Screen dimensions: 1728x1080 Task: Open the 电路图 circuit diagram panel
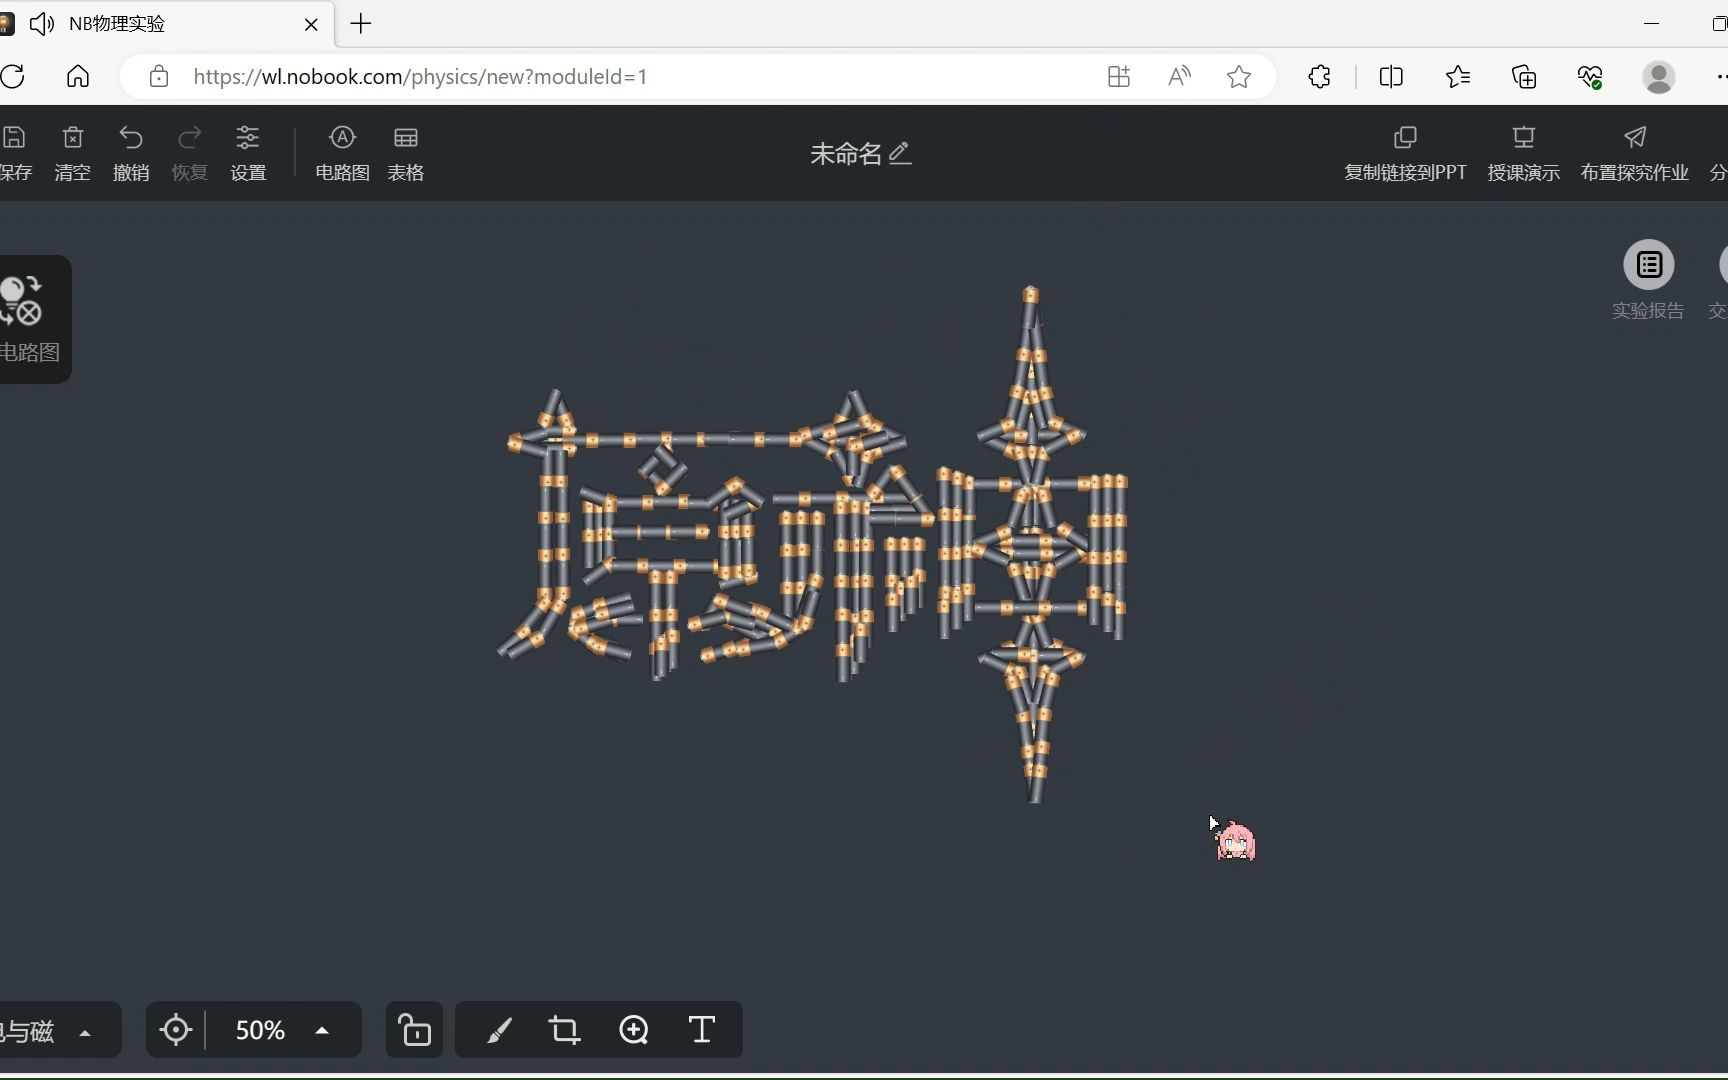342,152
